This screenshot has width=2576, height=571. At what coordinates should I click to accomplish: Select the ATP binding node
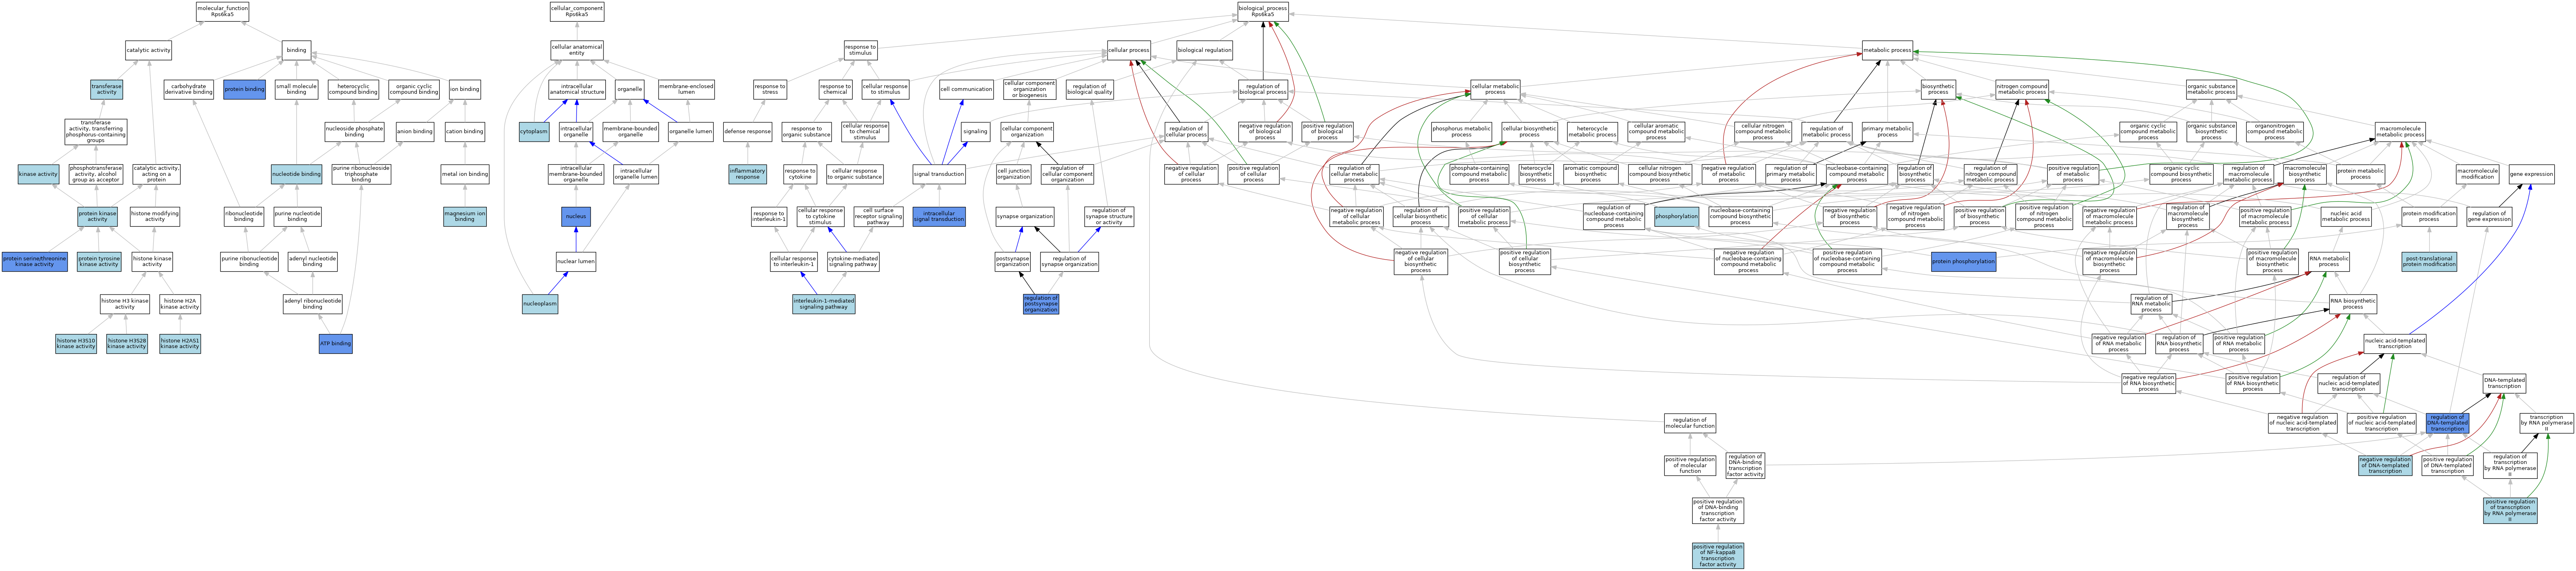(x=336, y=344)
